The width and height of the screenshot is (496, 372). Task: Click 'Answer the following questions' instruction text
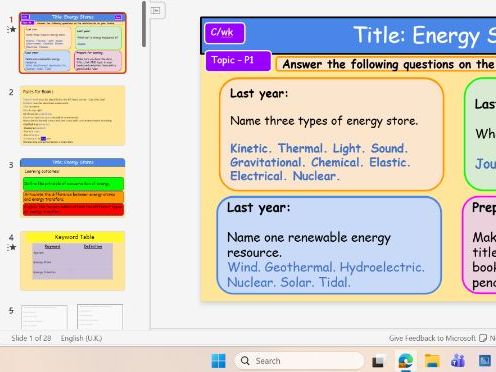click(388, 64)
